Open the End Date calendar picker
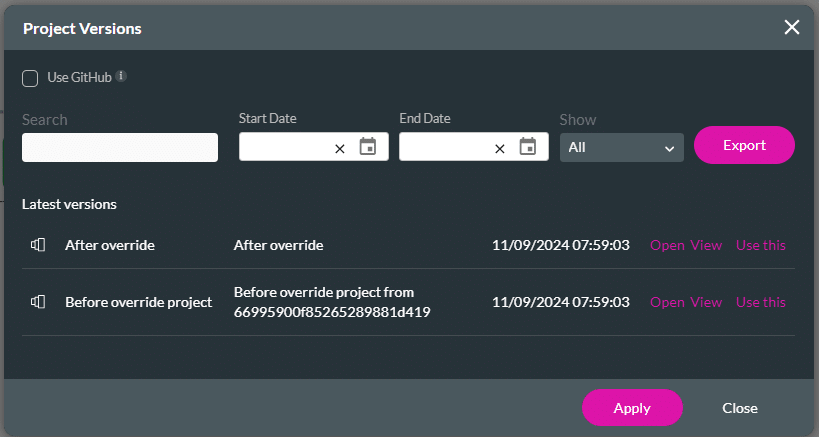Viewport: 819px width, 437px height. pyautogui.click(x=527, y=147)
